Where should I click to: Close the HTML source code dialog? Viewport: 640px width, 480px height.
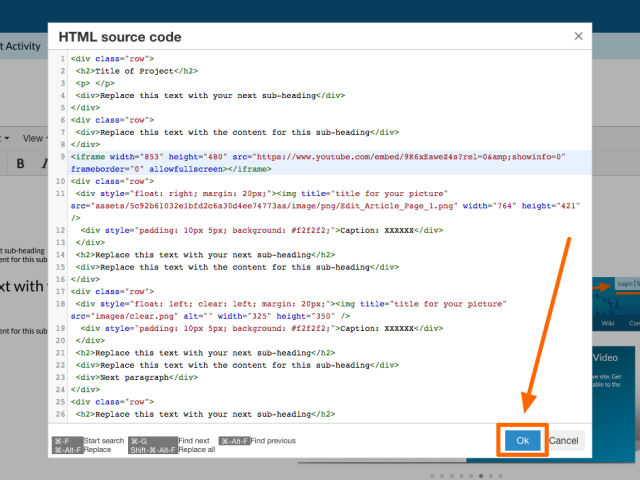tap(578, 36)
